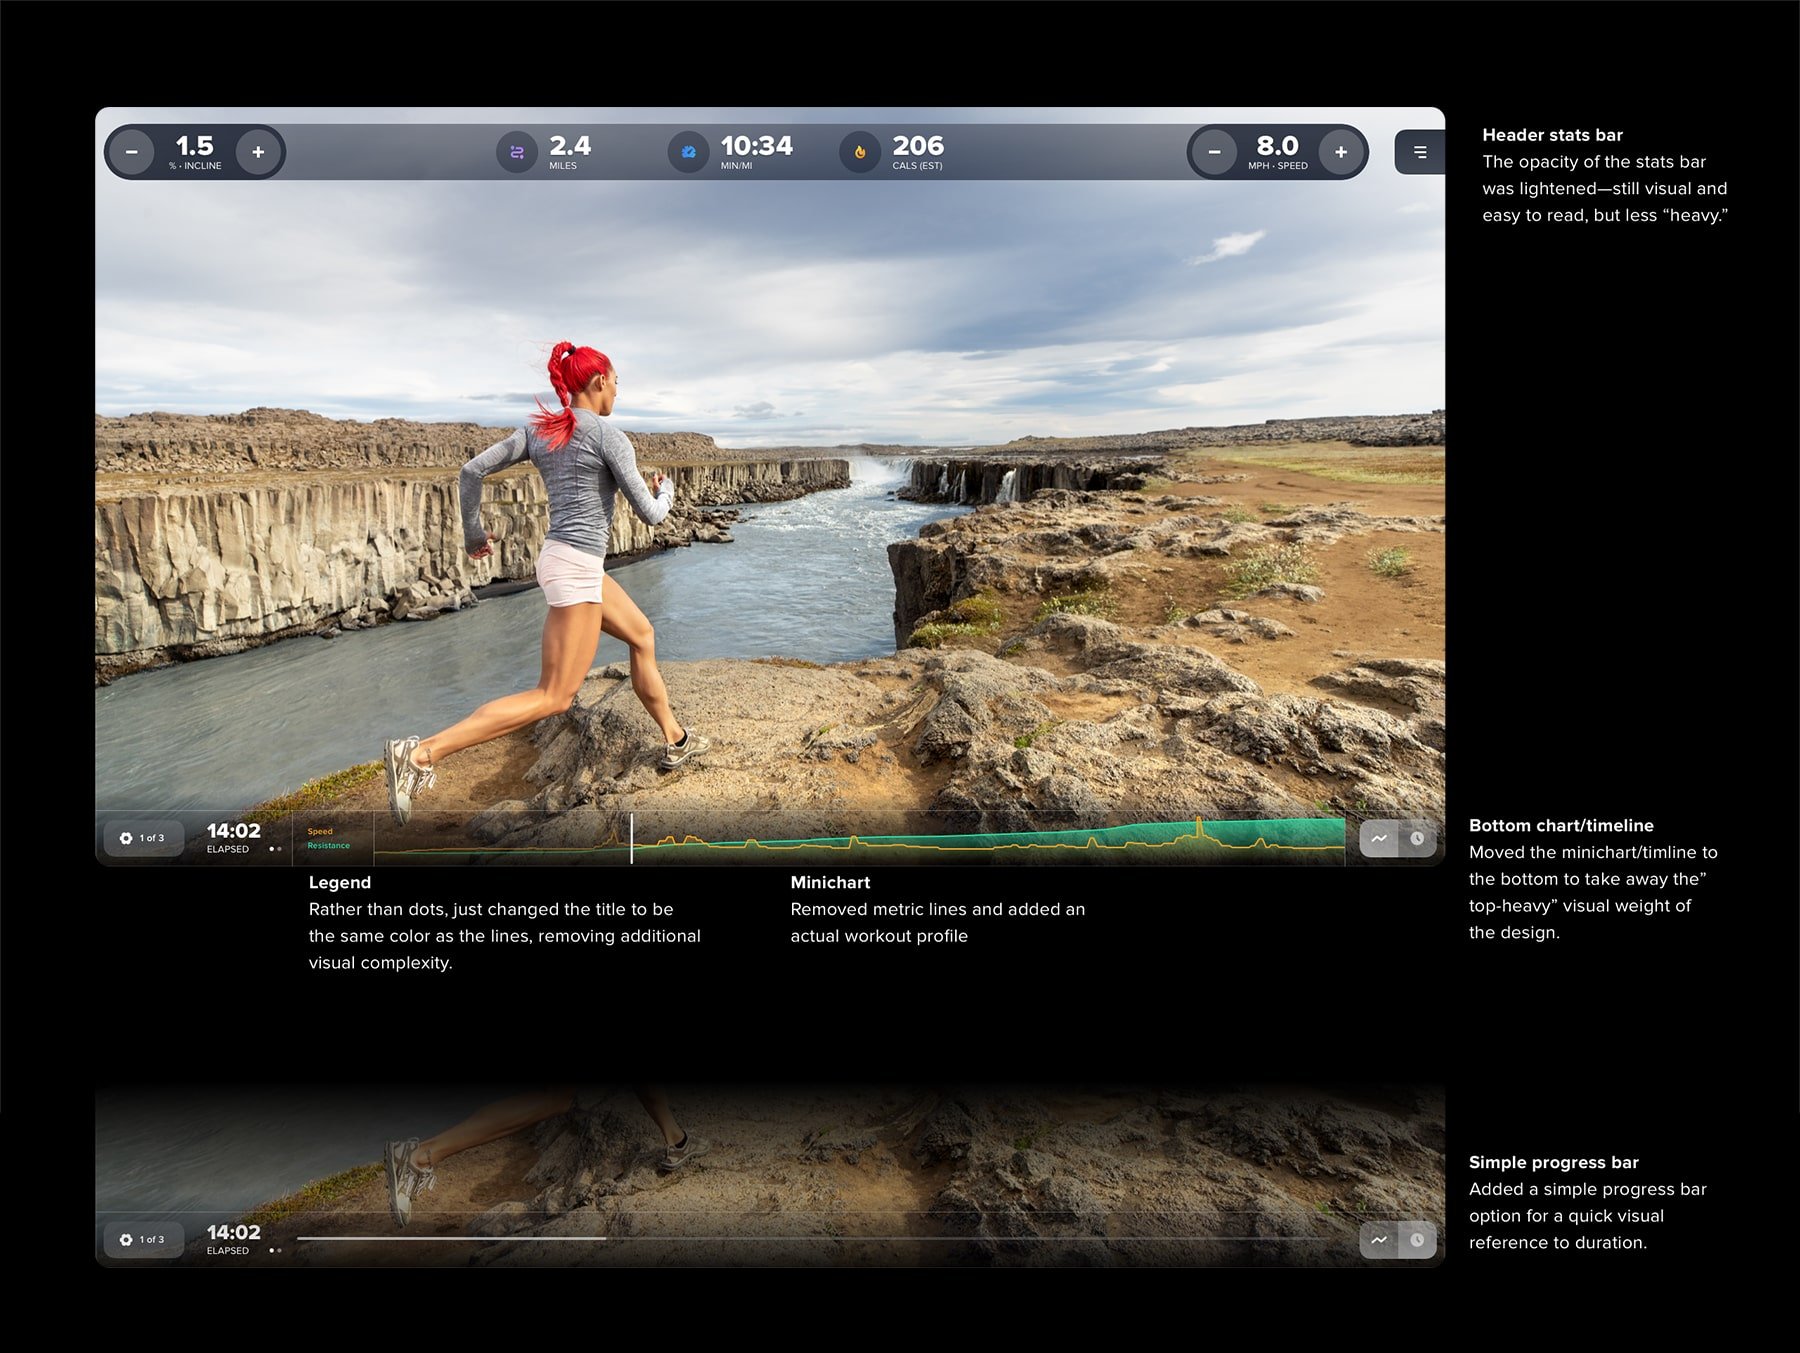The height and width of the screenshot is (1353, 1800).
Task: Click the blue pace gauge icon next to 10:34
Action: click(x=688, y=152)
